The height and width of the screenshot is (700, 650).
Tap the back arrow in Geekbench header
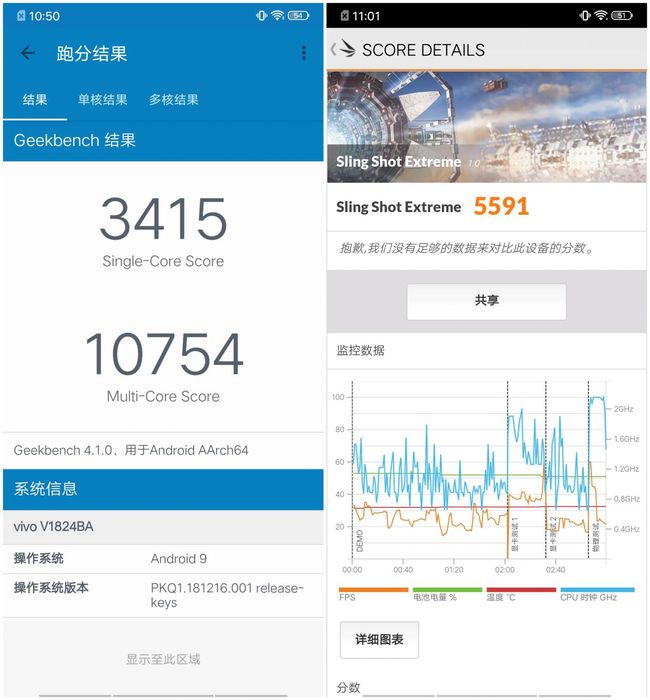coord(28,53)
